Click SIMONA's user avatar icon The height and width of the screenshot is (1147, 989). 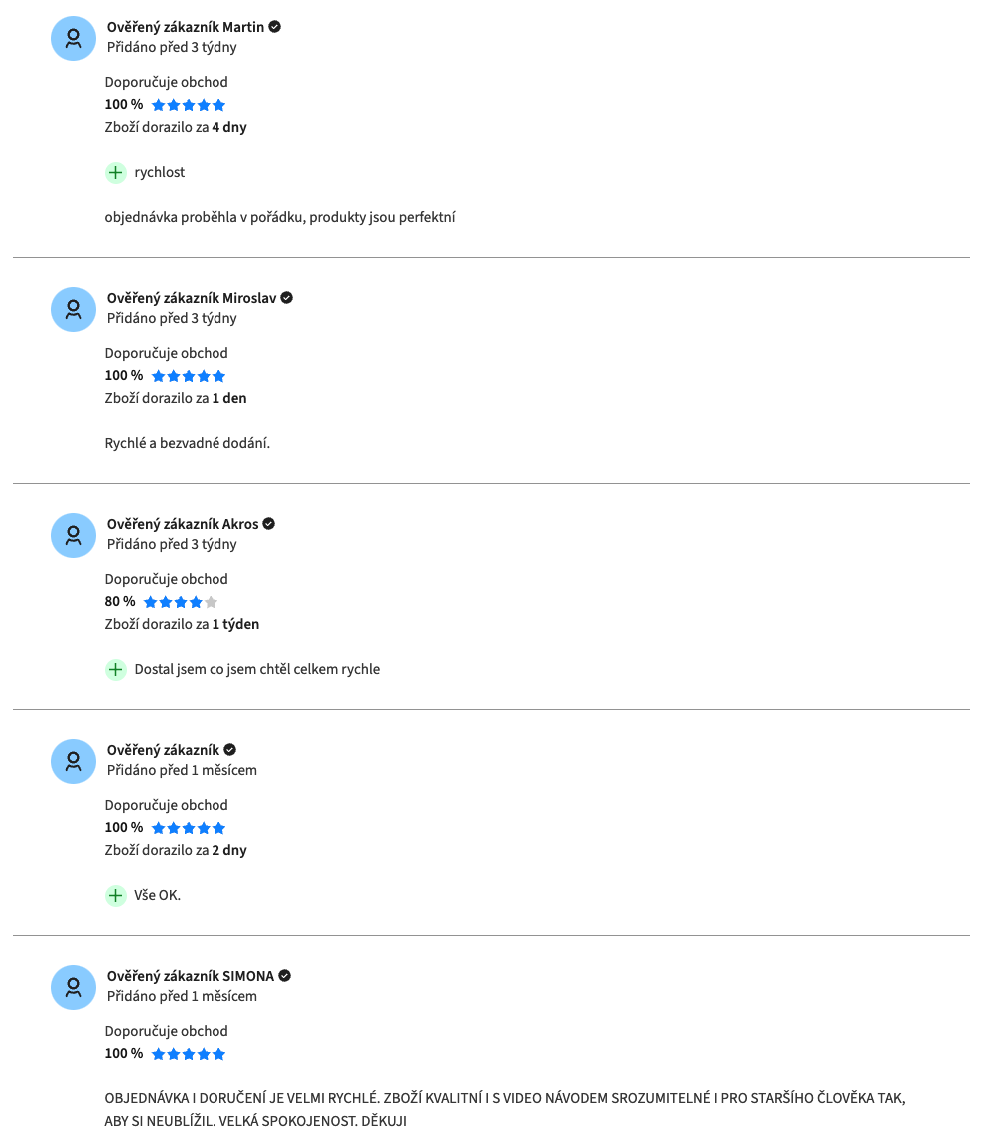pos(73,988)
